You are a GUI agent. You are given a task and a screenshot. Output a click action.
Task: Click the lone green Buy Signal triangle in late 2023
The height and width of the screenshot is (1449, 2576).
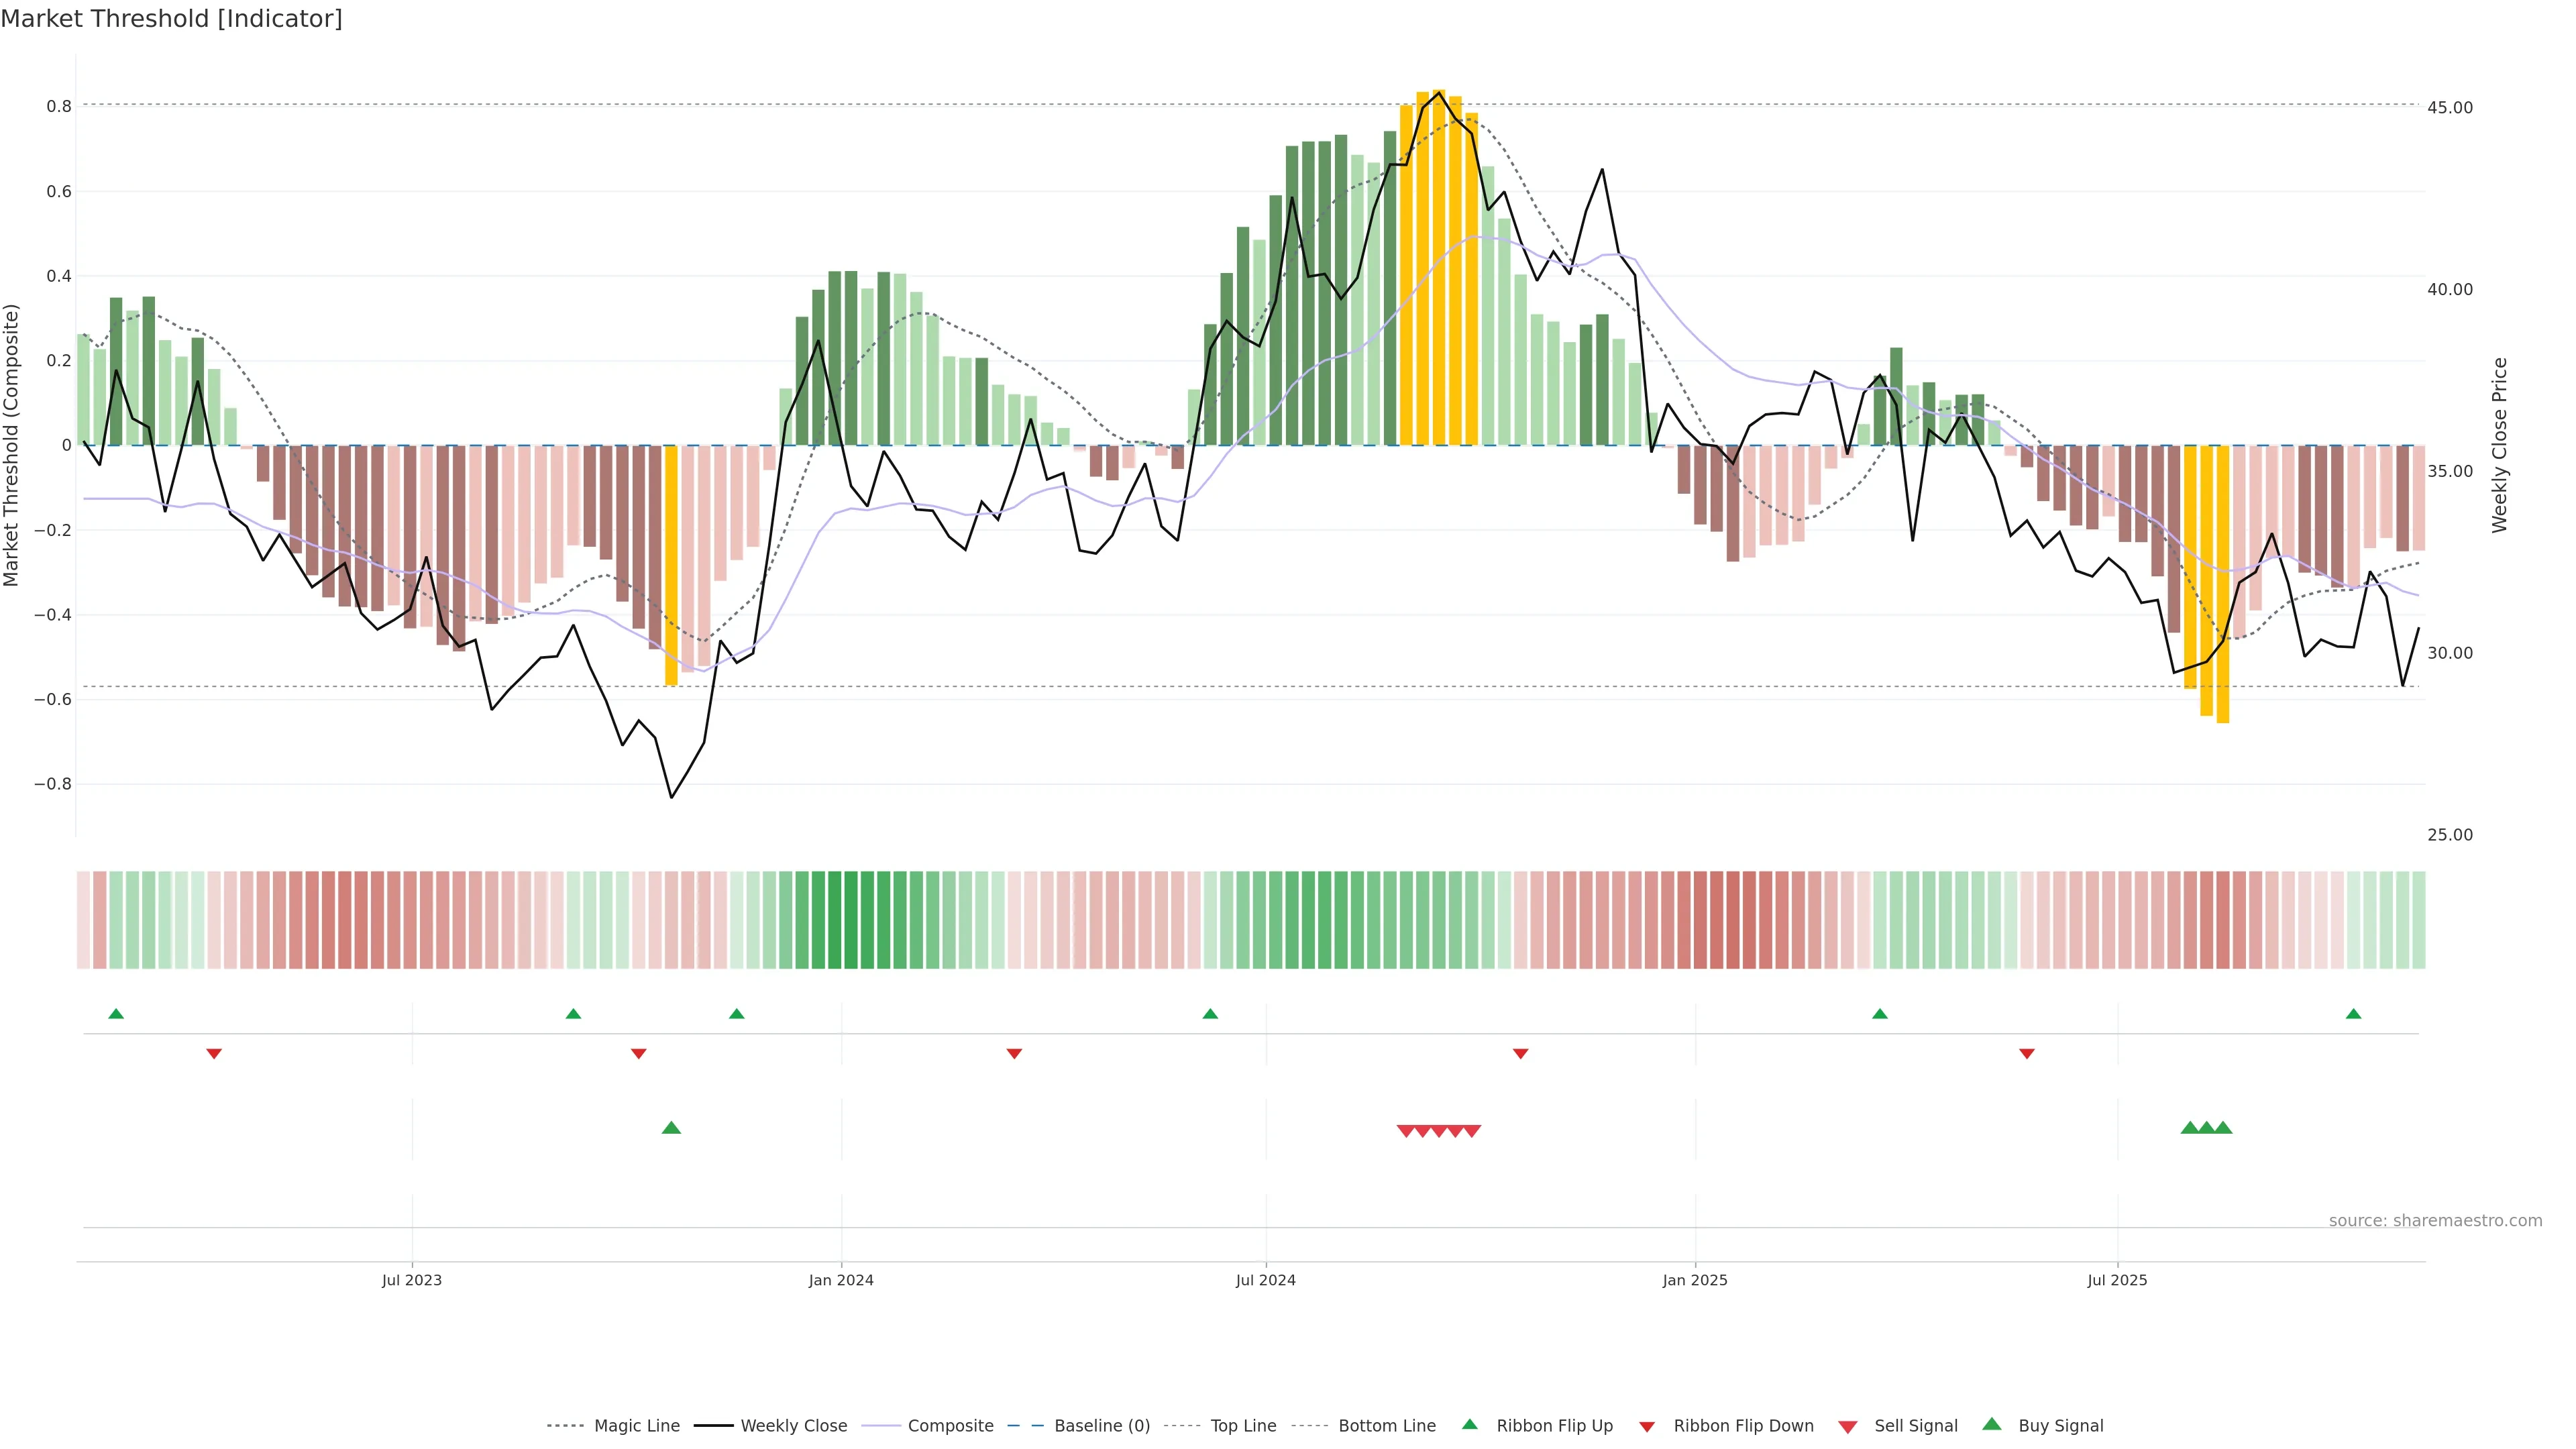671,1128
